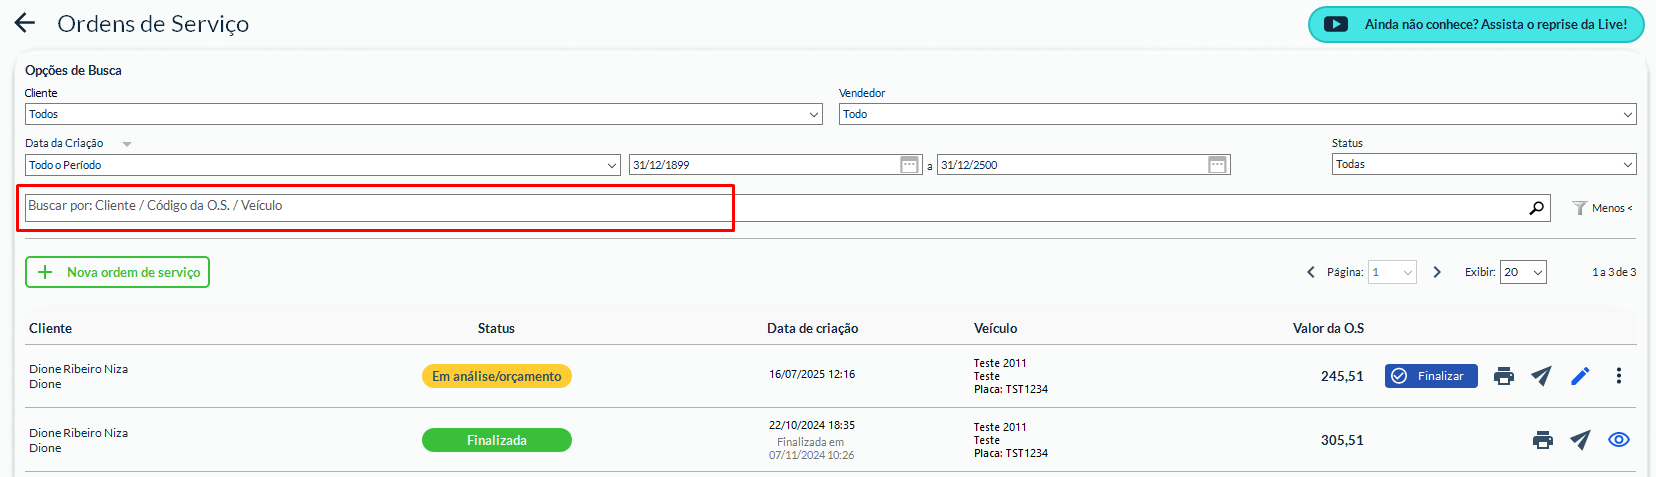Open the Cliente dropdown
Image resolution: width=1656 pixels, height=477 pixels.
pos(423,114)
